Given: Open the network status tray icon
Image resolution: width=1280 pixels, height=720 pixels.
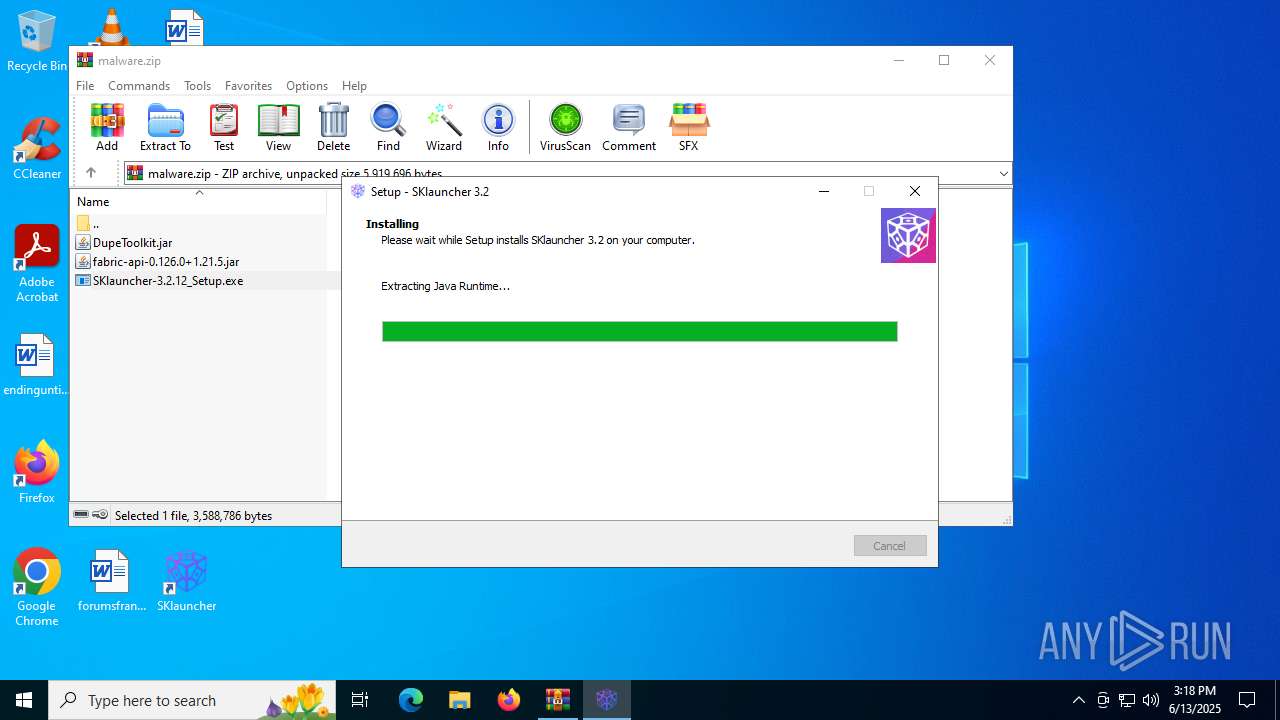Looking at the screenshot, I should (x=1127, y=700).
